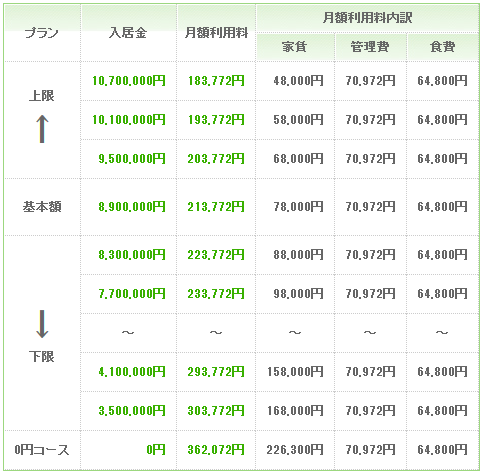Click the 管理費 sub-header
This screenshot has width=484, height=475.
370,47
